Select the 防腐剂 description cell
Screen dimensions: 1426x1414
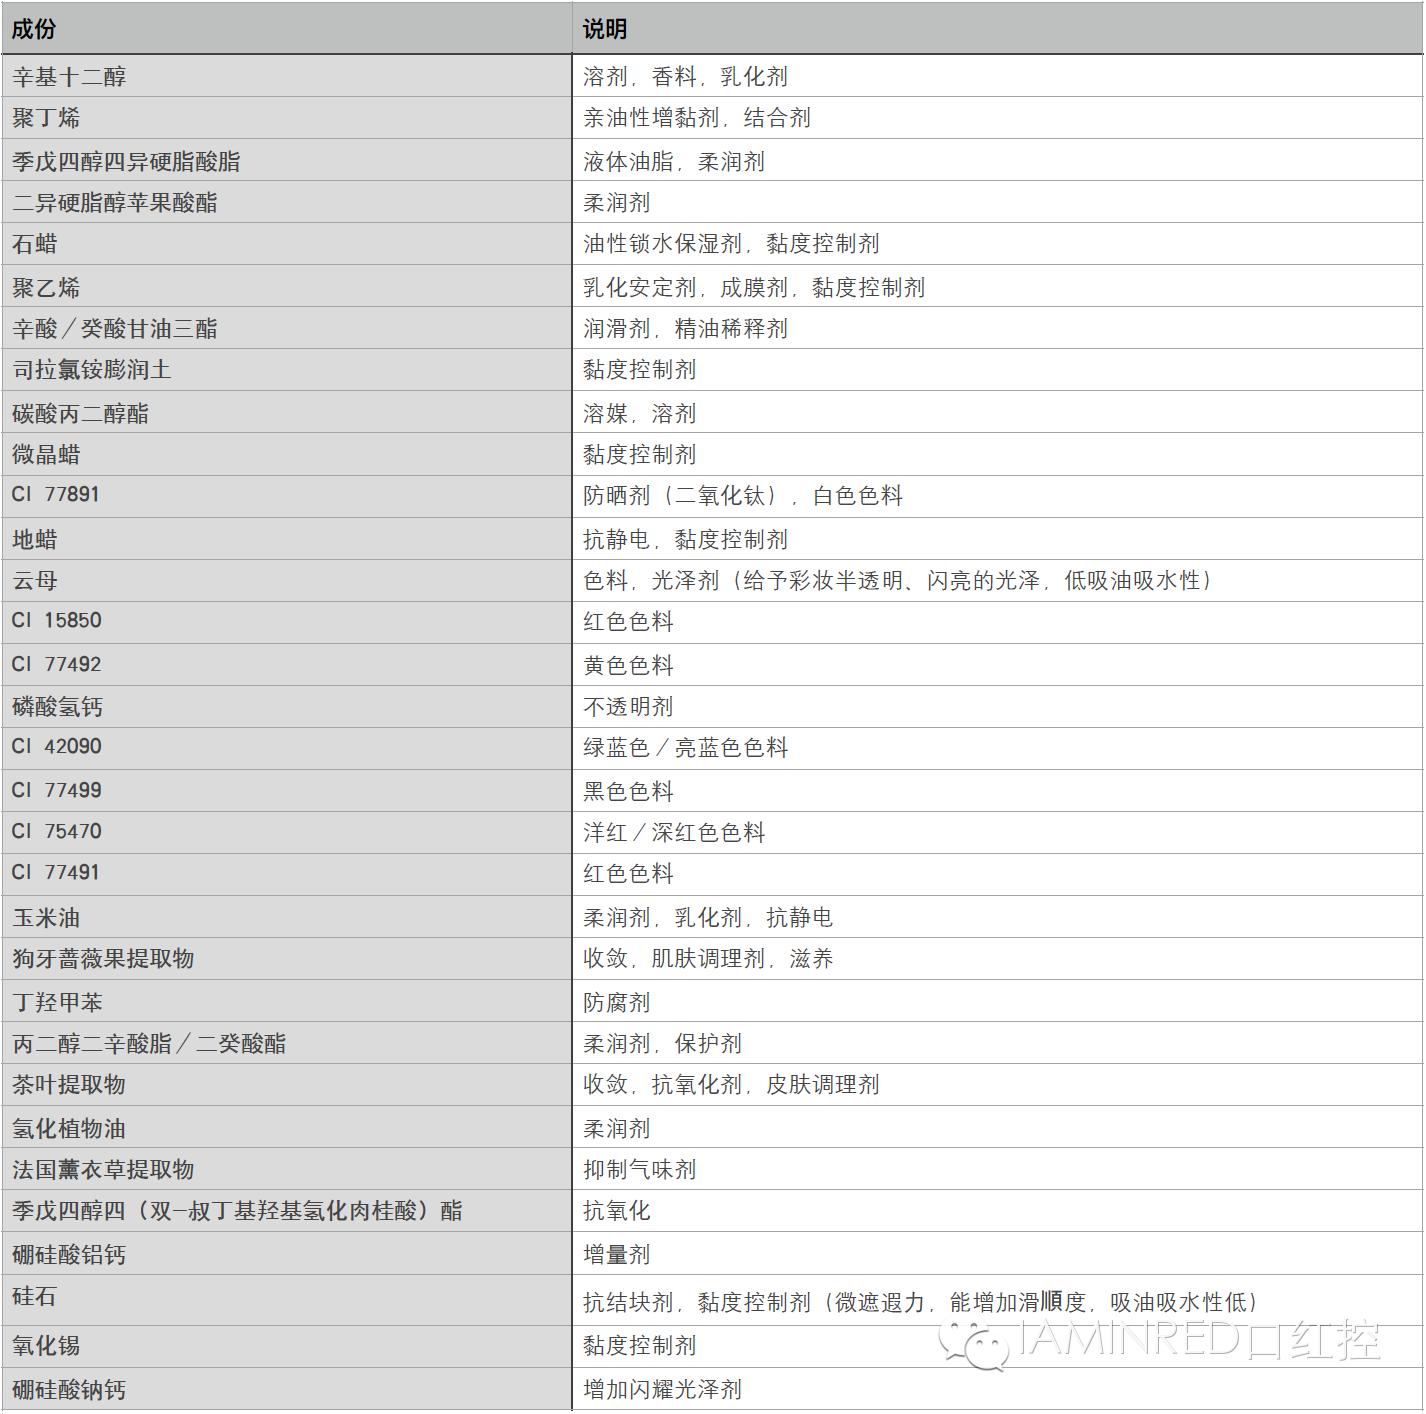click(x=616, y=1002)
